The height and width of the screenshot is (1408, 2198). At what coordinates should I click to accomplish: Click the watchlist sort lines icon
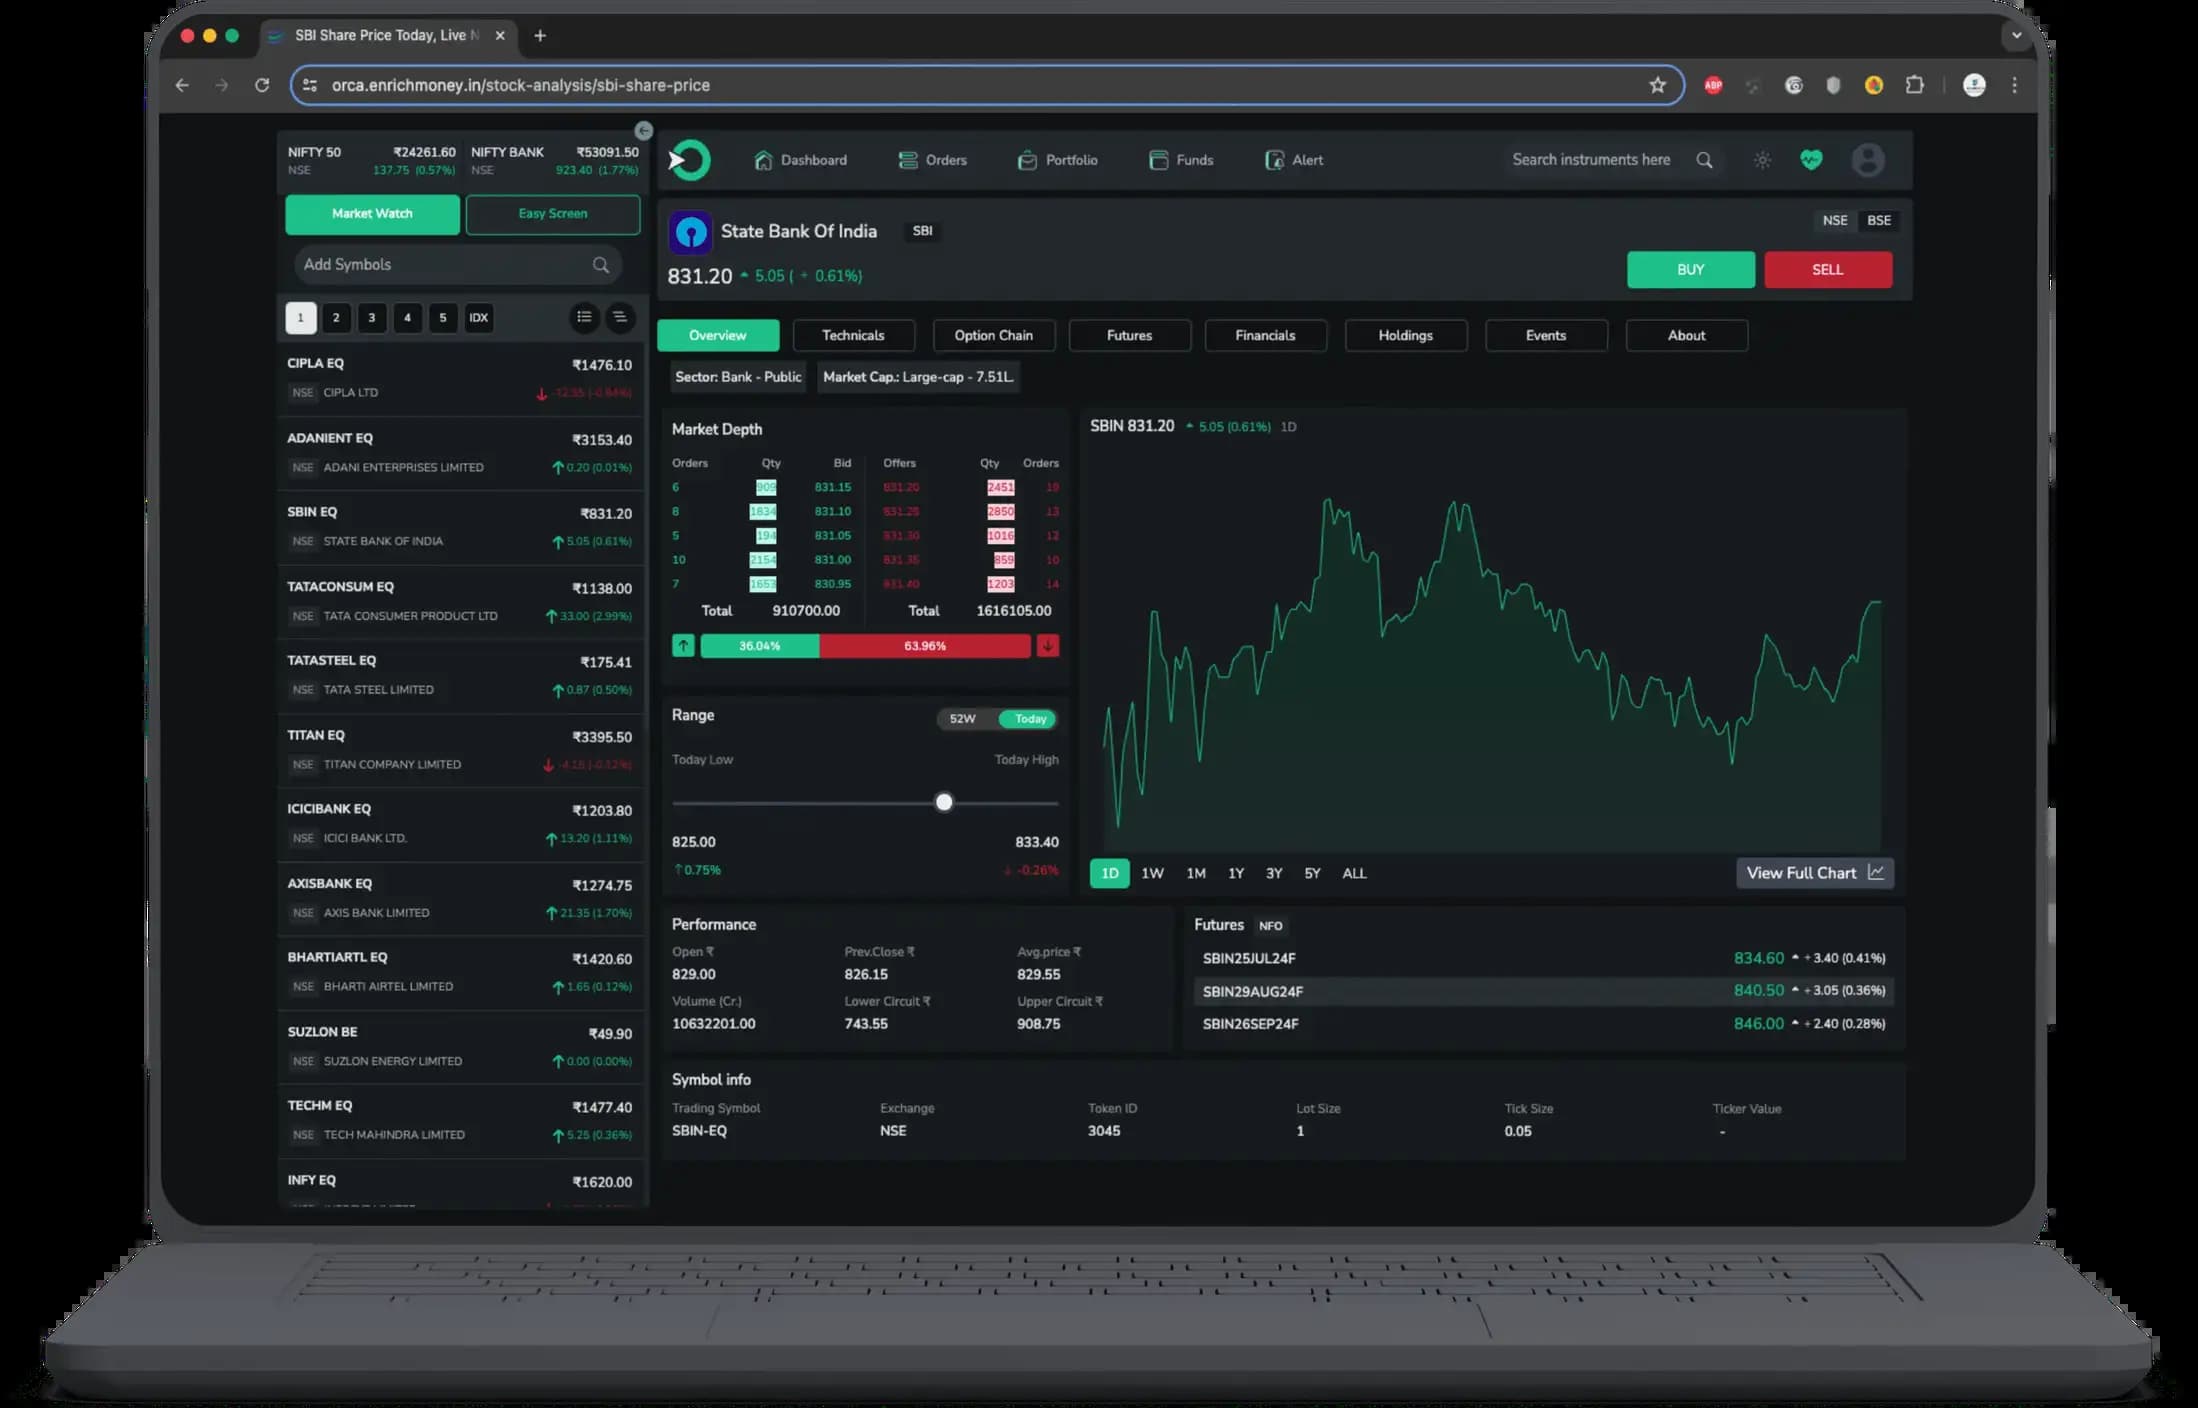pos(620,318)
